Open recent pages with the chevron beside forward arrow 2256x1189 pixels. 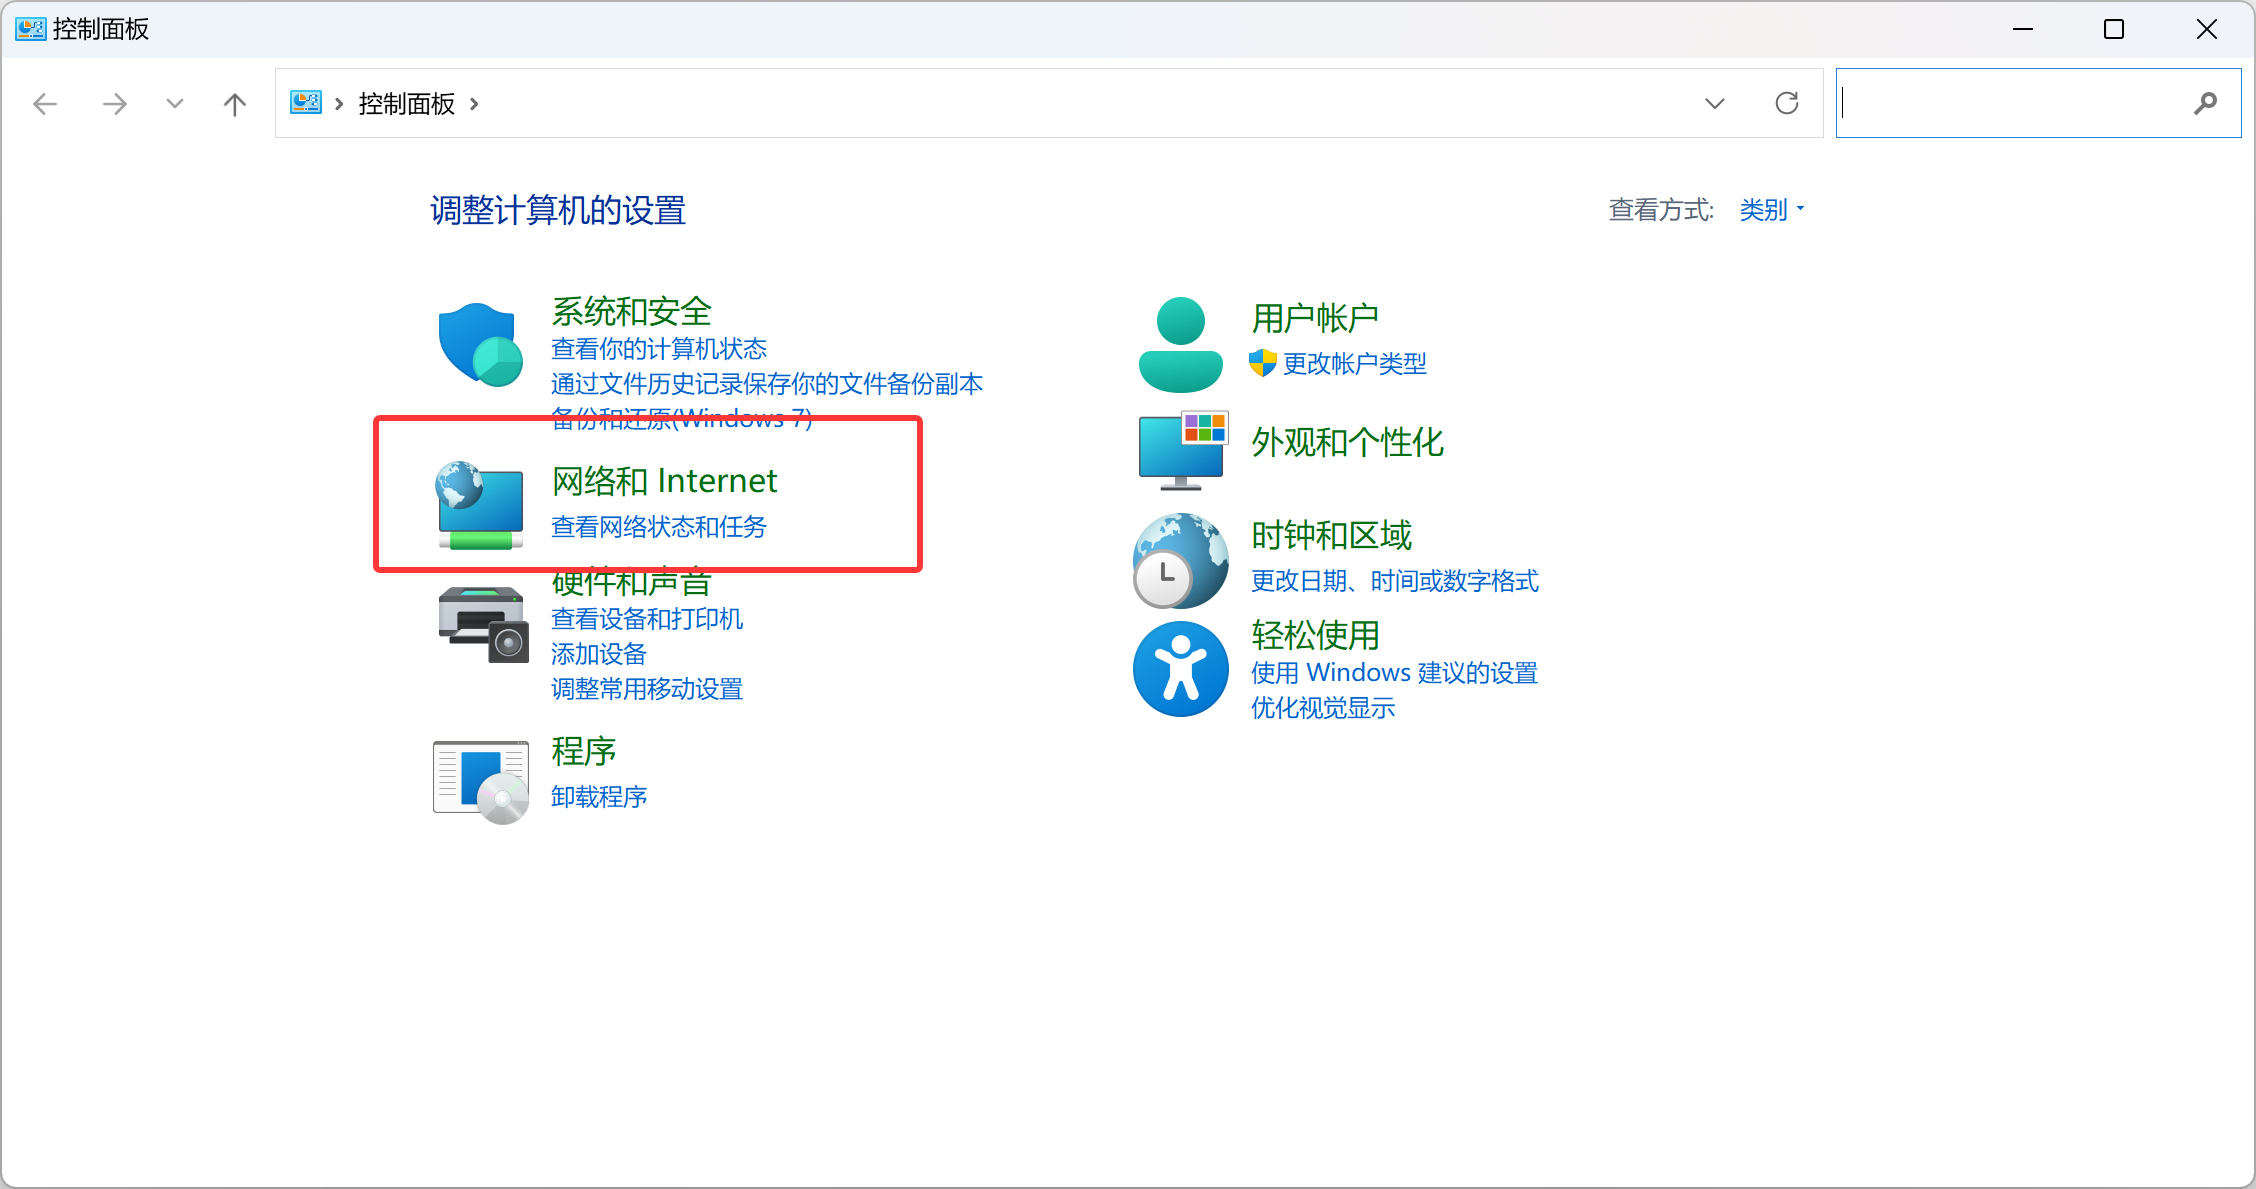(x=174, y=103)
